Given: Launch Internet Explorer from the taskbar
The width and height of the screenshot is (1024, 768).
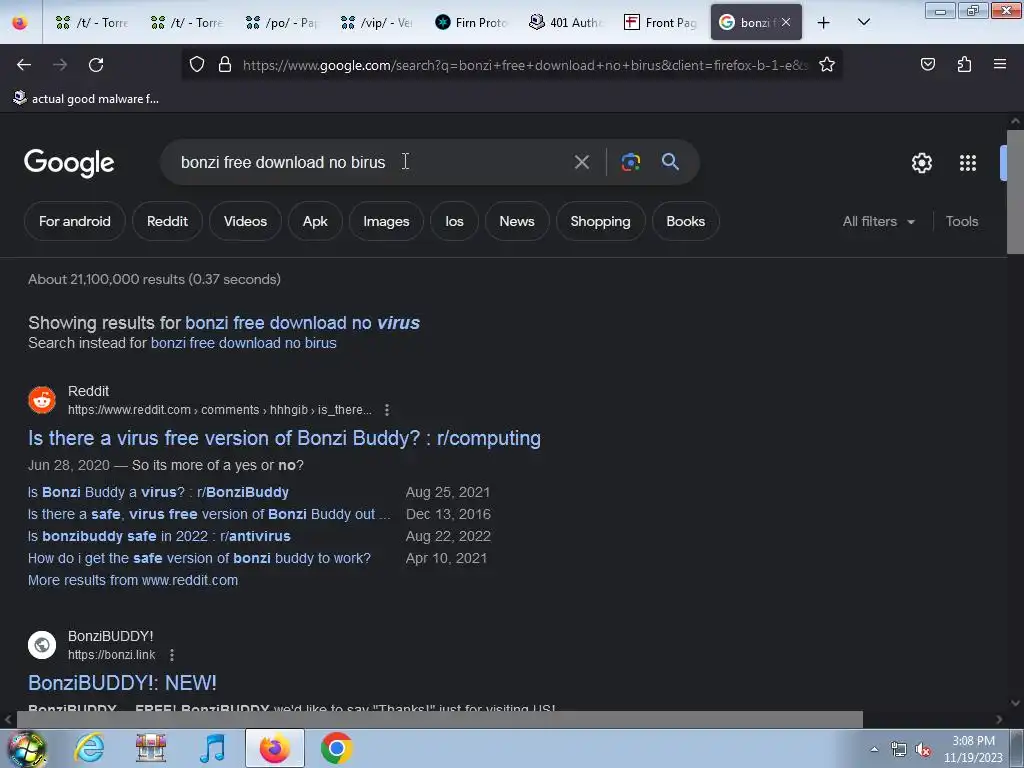Looking at the screenshot, I should pyautogui.click(x=89, y=748).
